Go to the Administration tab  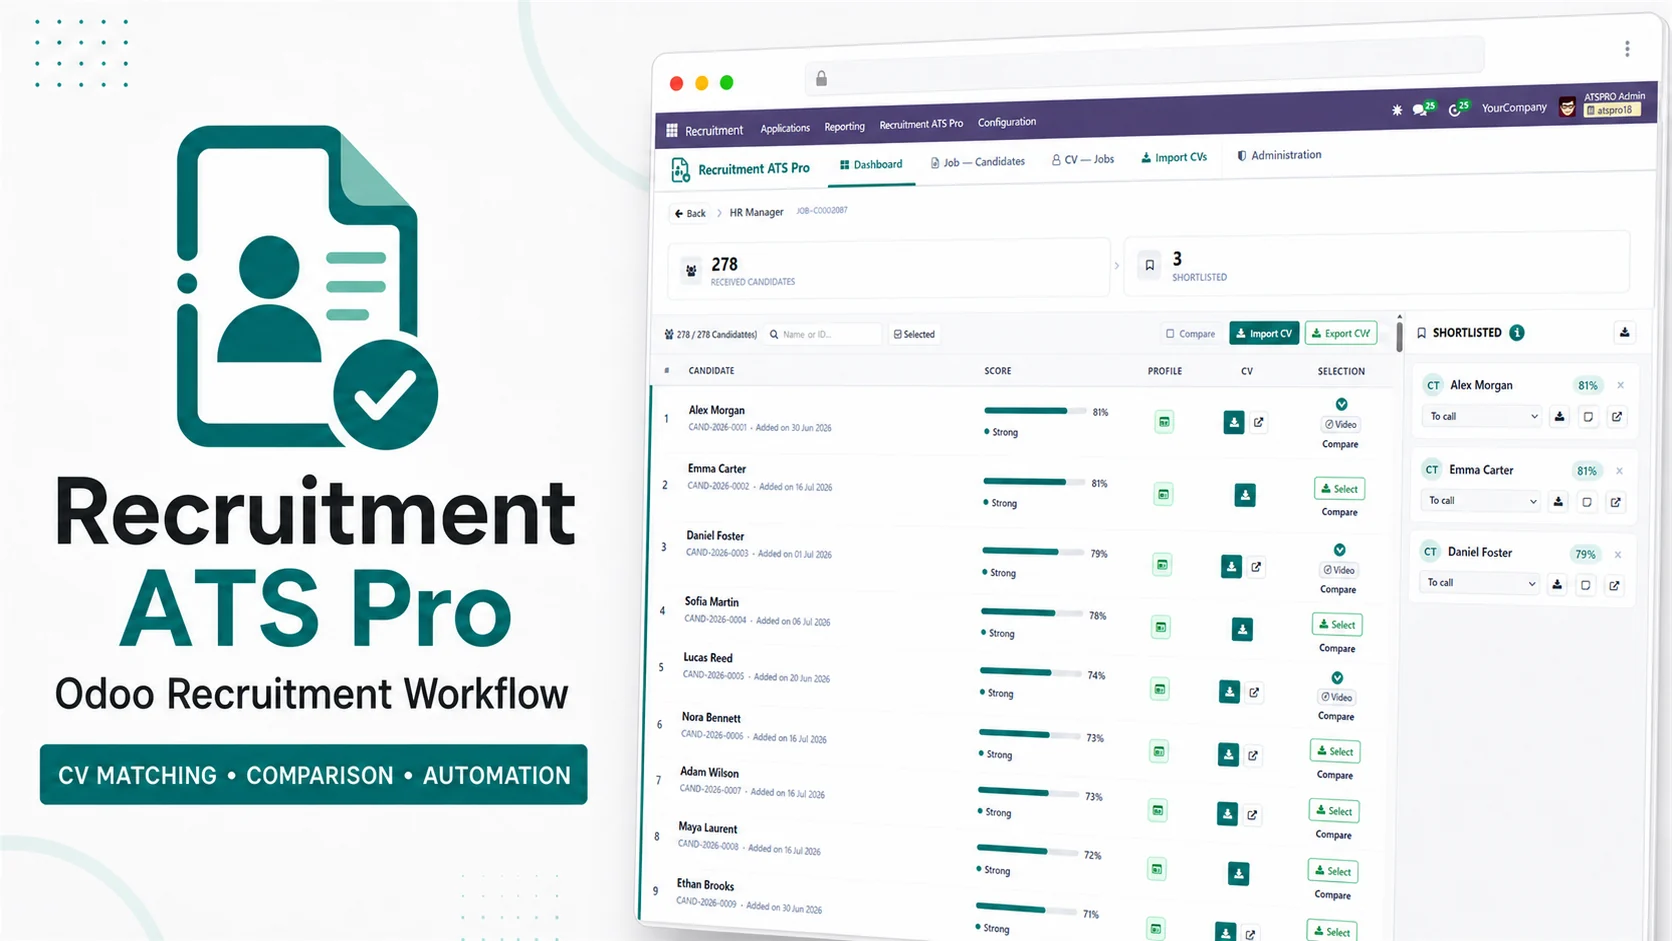point(1279,155)
